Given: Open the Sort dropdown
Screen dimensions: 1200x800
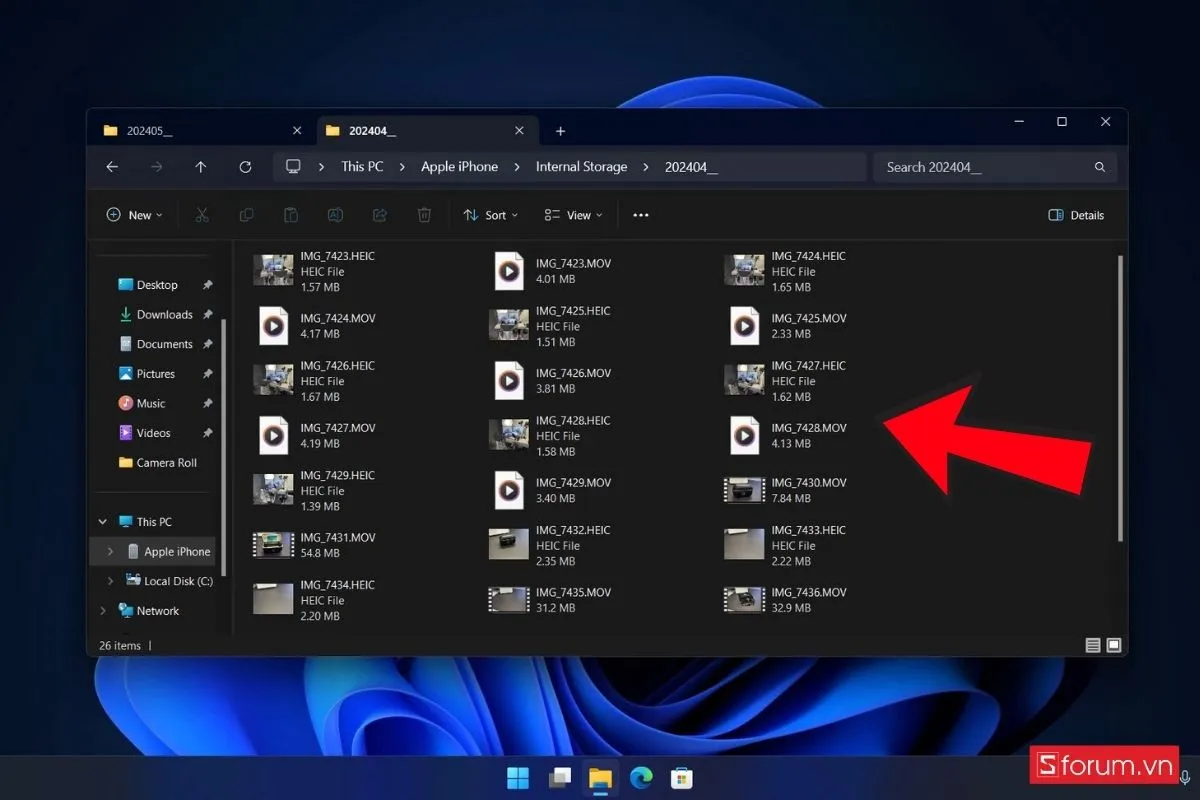Looking at the screenshot, I should pos(490,215).
